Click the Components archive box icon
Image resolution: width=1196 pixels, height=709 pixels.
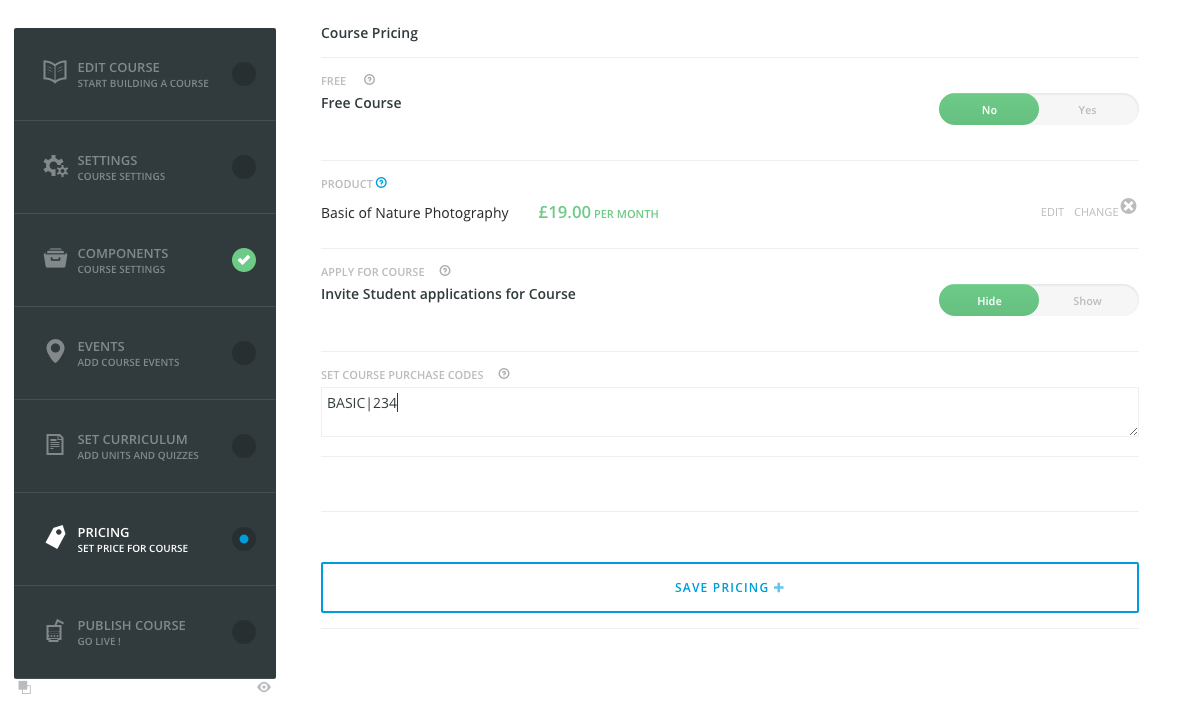click(55, 259)
